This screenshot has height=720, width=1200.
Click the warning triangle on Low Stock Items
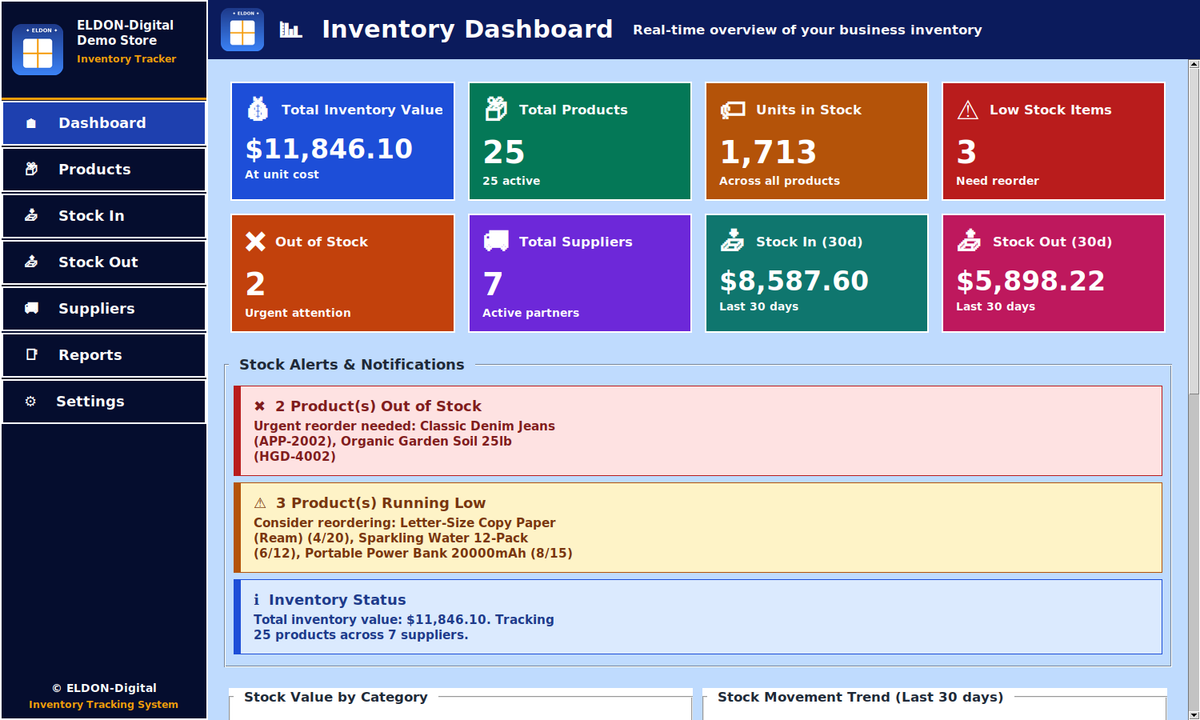point(967,110)
